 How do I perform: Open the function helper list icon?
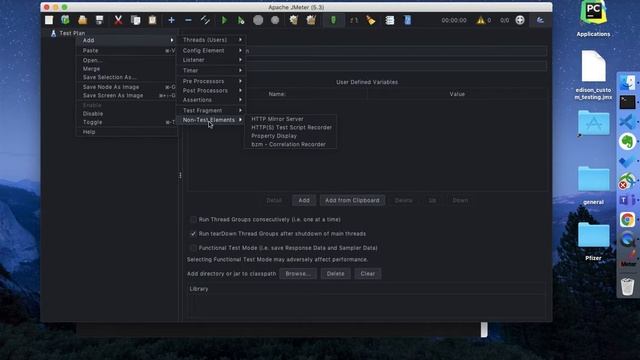pos(390,20)
